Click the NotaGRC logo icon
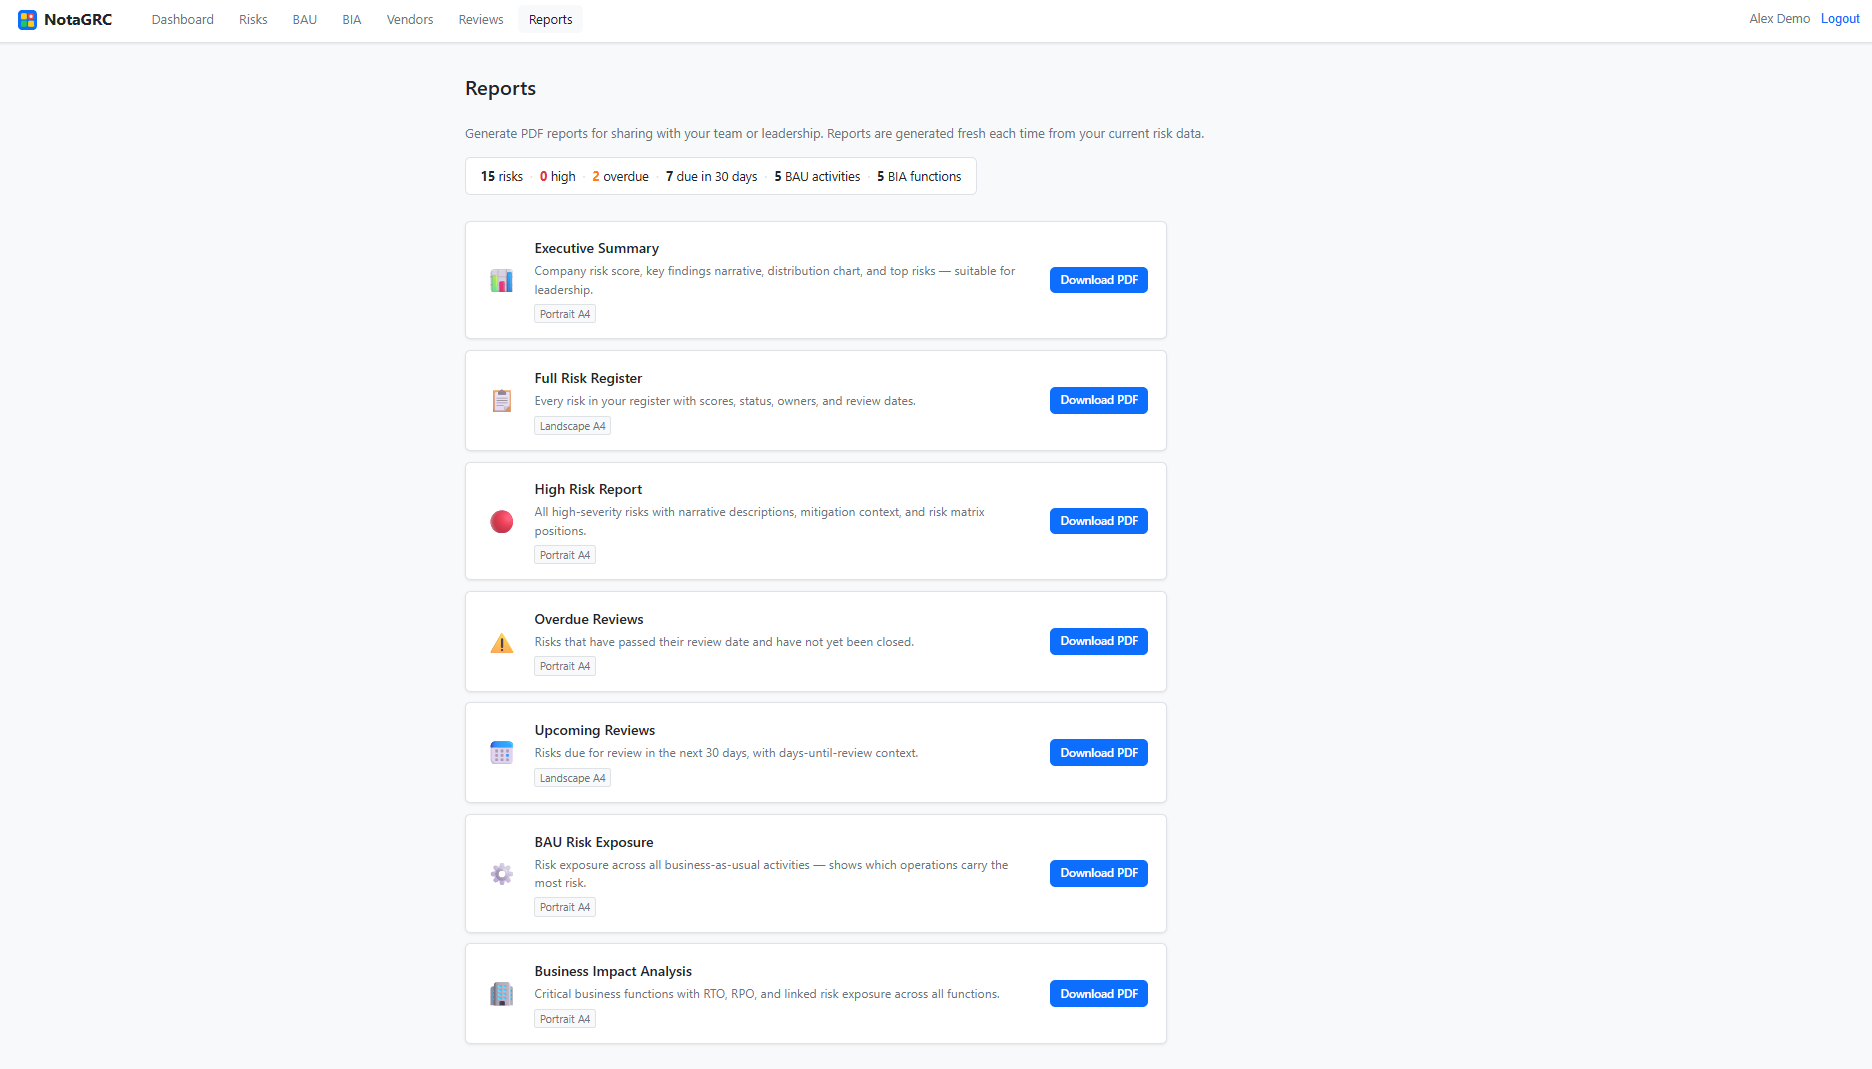The height and width of the screenshot is (1069, 1872). pos(27,19)
